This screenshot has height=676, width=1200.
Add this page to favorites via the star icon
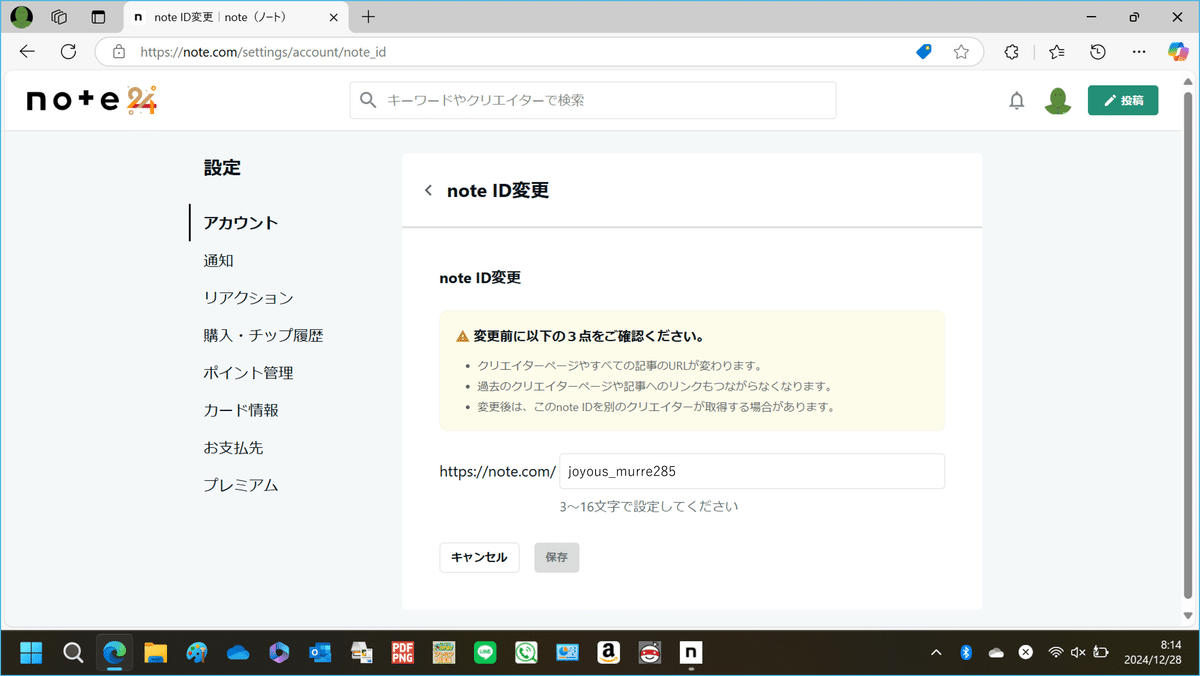[959, 51]
